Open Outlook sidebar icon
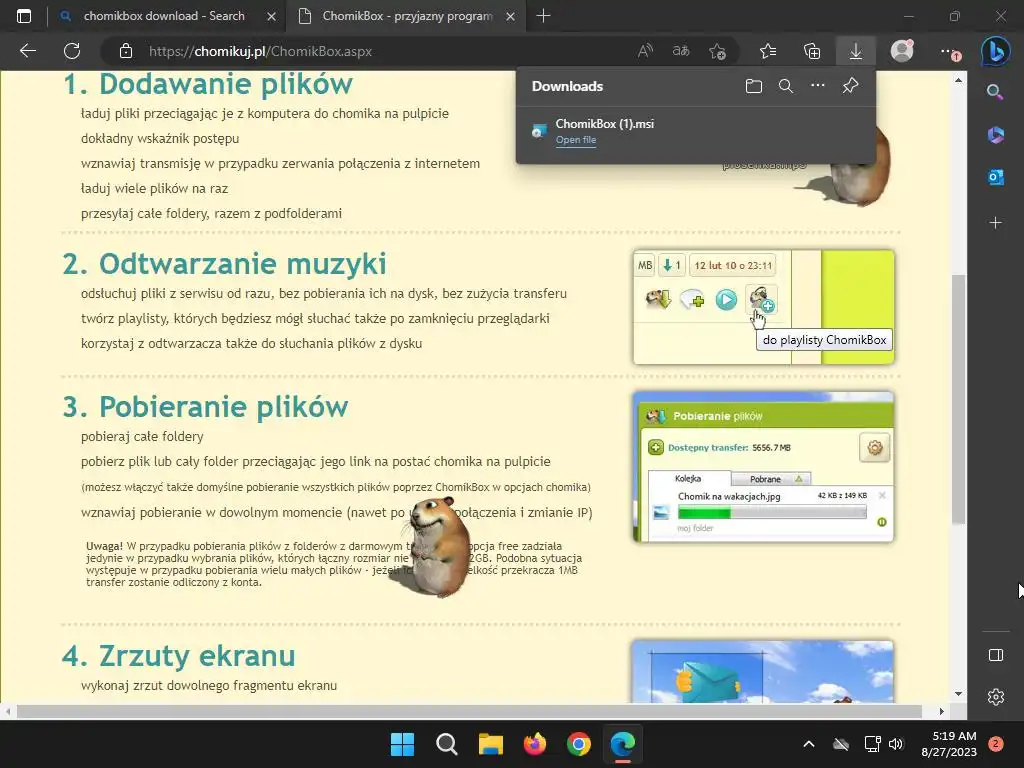The width and height of the screenshot is (1024, 768). tap(995, 177)
